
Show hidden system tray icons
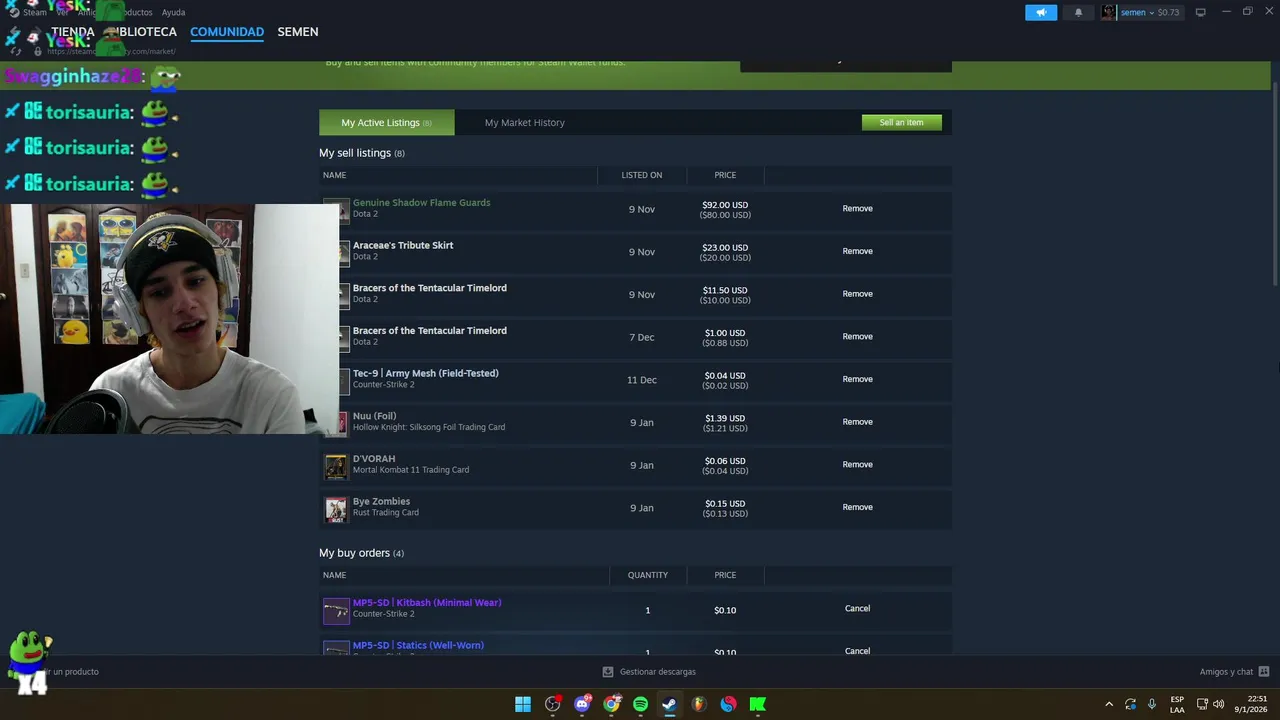[x=1108, y=704]
